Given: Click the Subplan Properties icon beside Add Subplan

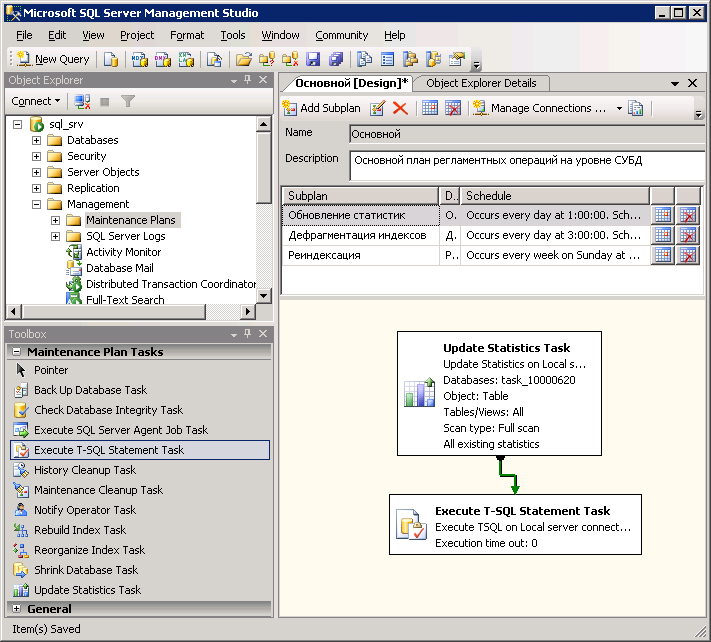Looking at the screenshot, I should [x=378, y=108].
